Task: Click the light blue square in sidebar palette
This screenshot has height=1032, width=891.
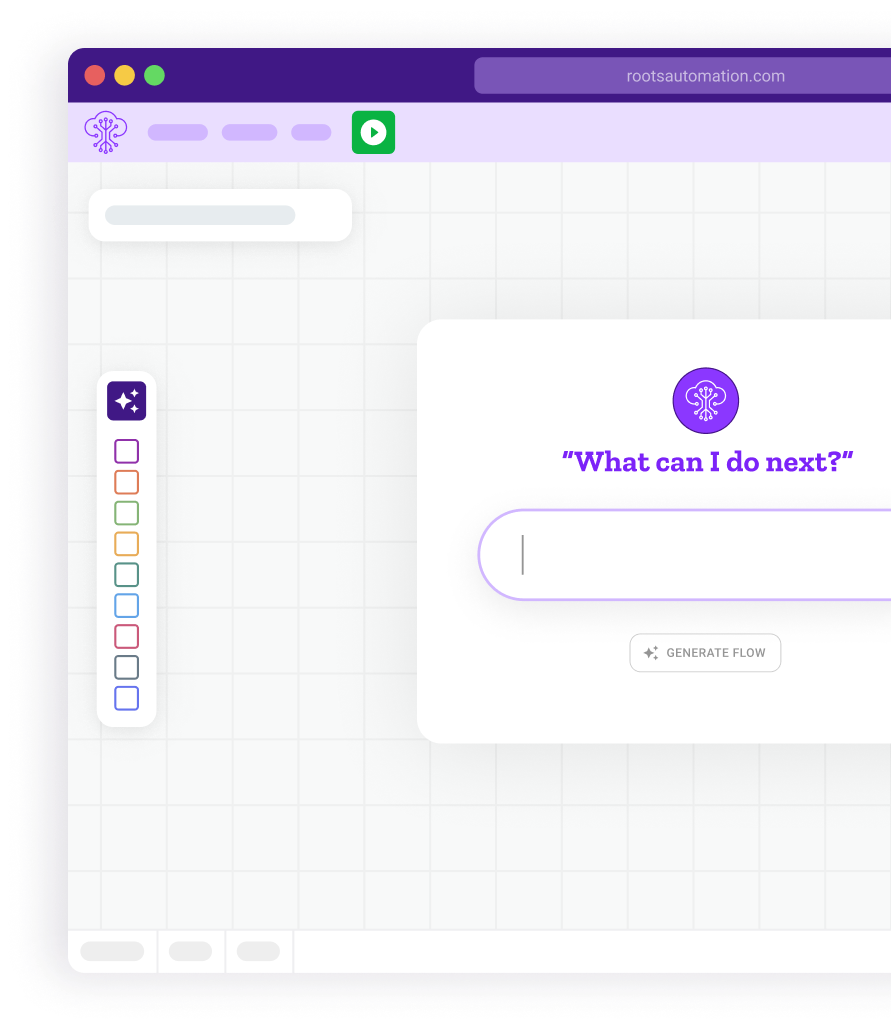Action: pyautogui.click(x=126, y=606)
